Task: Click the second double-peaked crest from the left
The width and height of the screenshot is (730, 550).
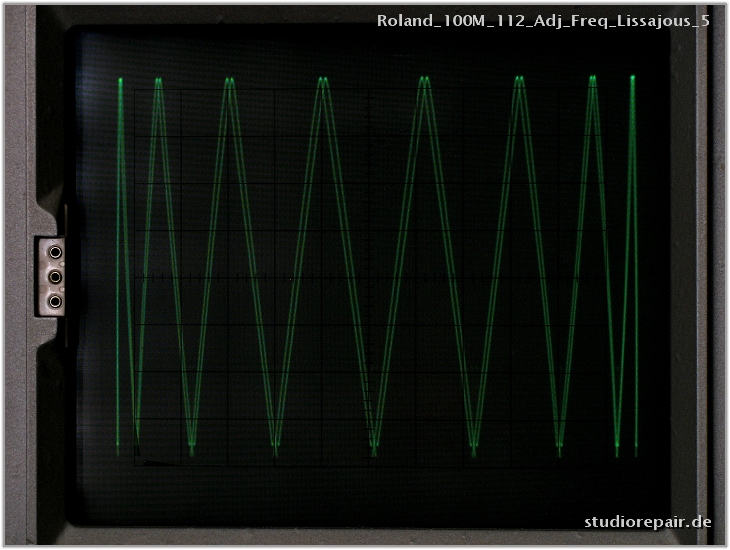Action: click(x=230, y=81)
